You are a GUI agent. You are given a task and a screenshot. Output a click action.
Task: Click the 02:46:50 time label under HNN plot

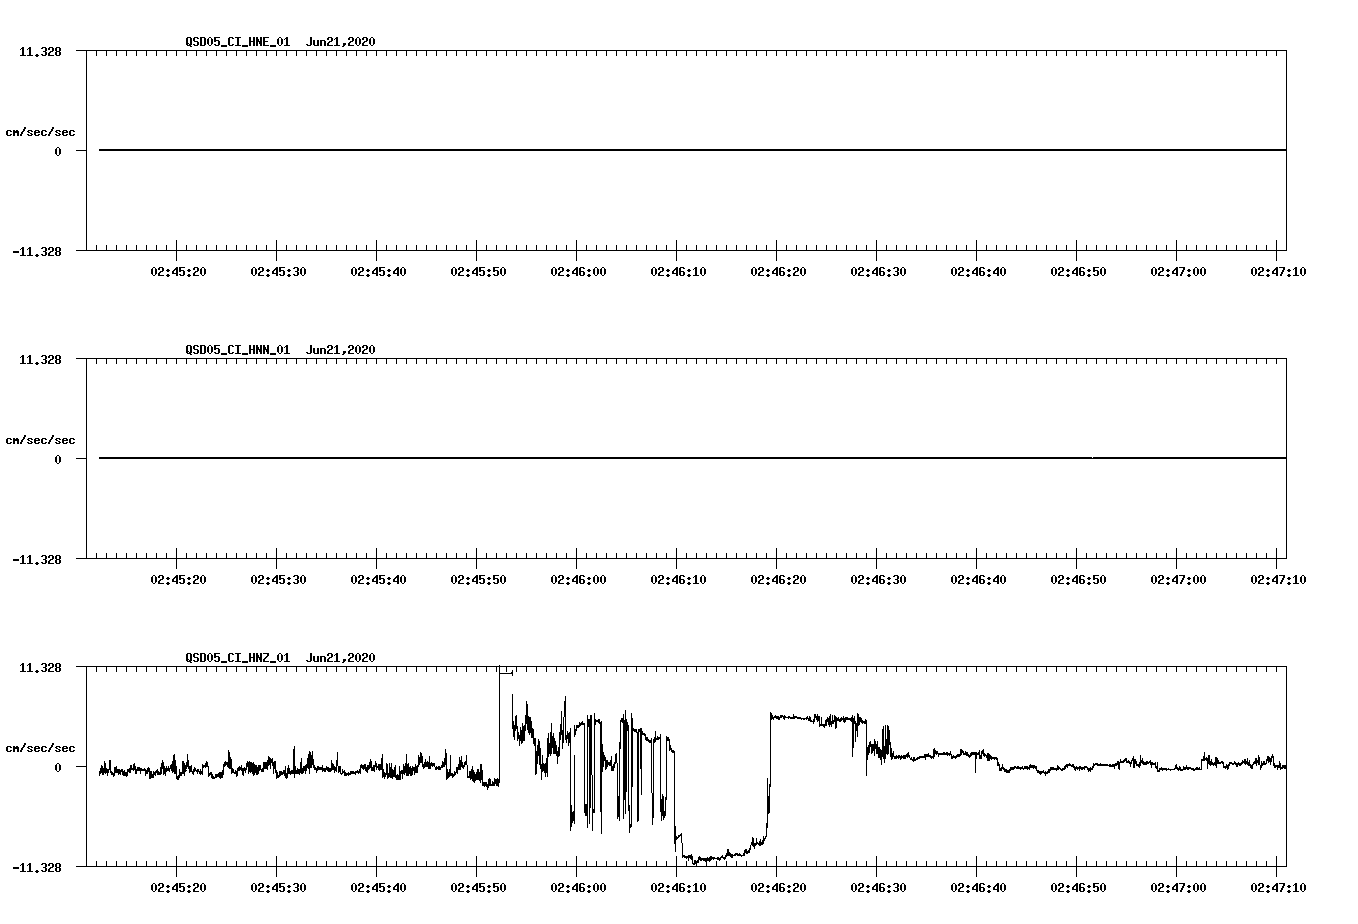click(x=1078, y=580)
